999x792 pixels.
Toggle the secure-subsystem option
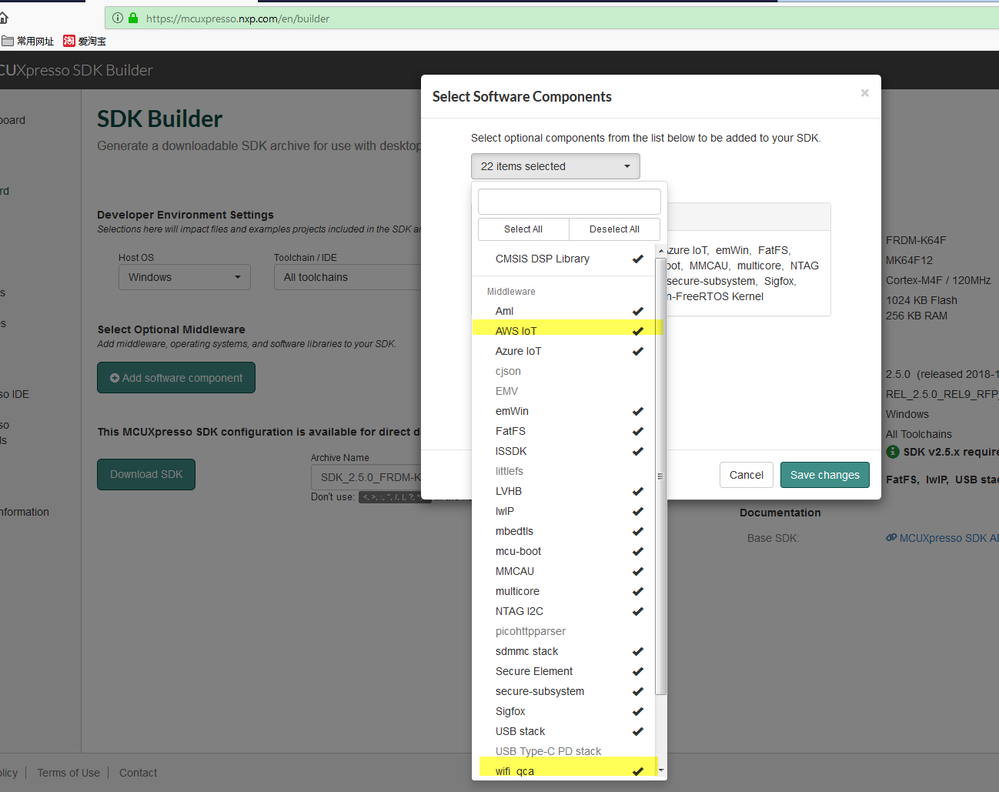(564, 691)
